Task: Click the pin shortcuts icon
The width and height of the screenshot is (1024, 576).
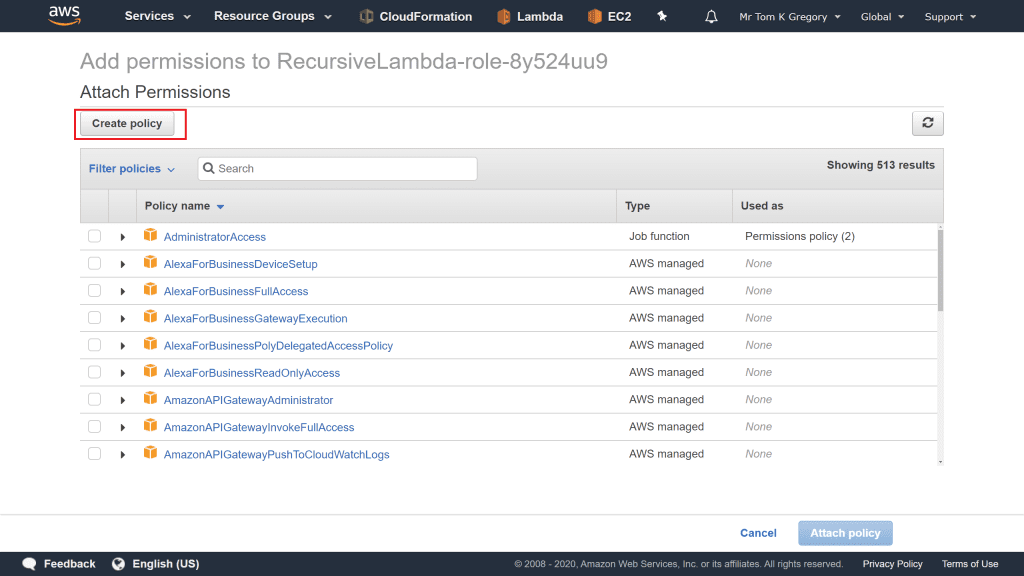Action: click(x=662, y=17)
